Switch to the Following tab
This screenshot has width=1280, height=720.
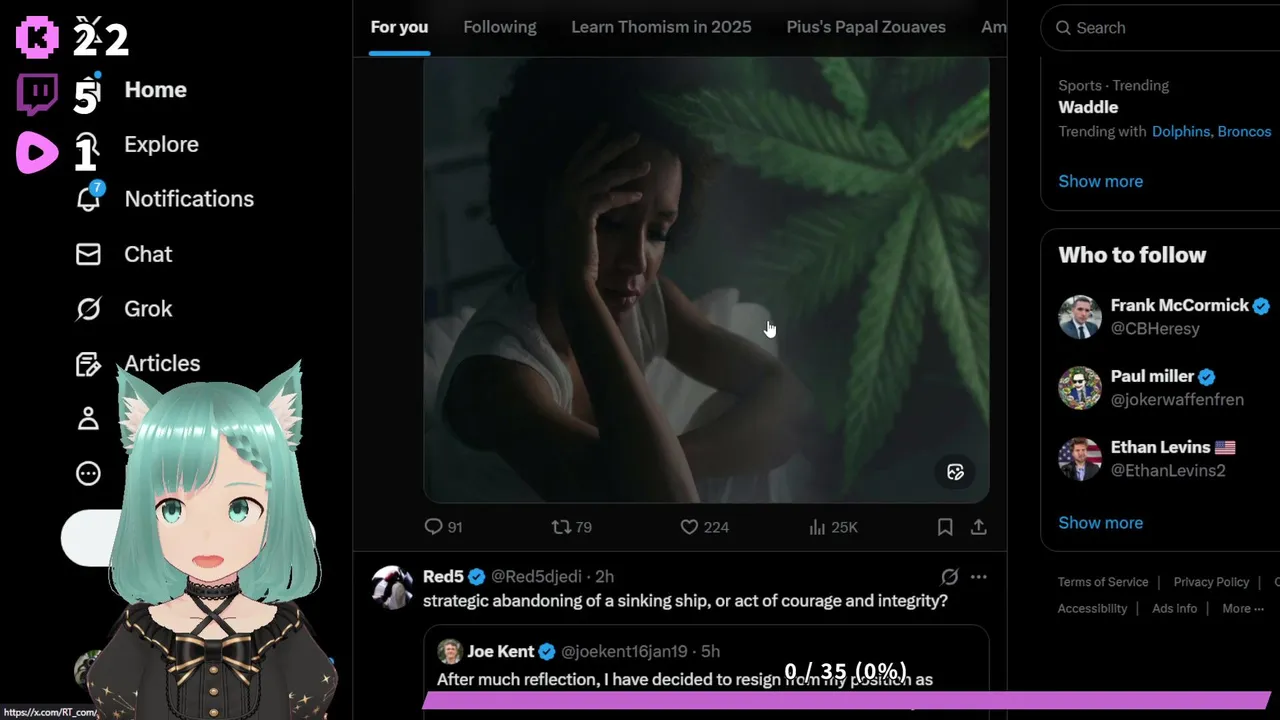(x=500, y=27)
